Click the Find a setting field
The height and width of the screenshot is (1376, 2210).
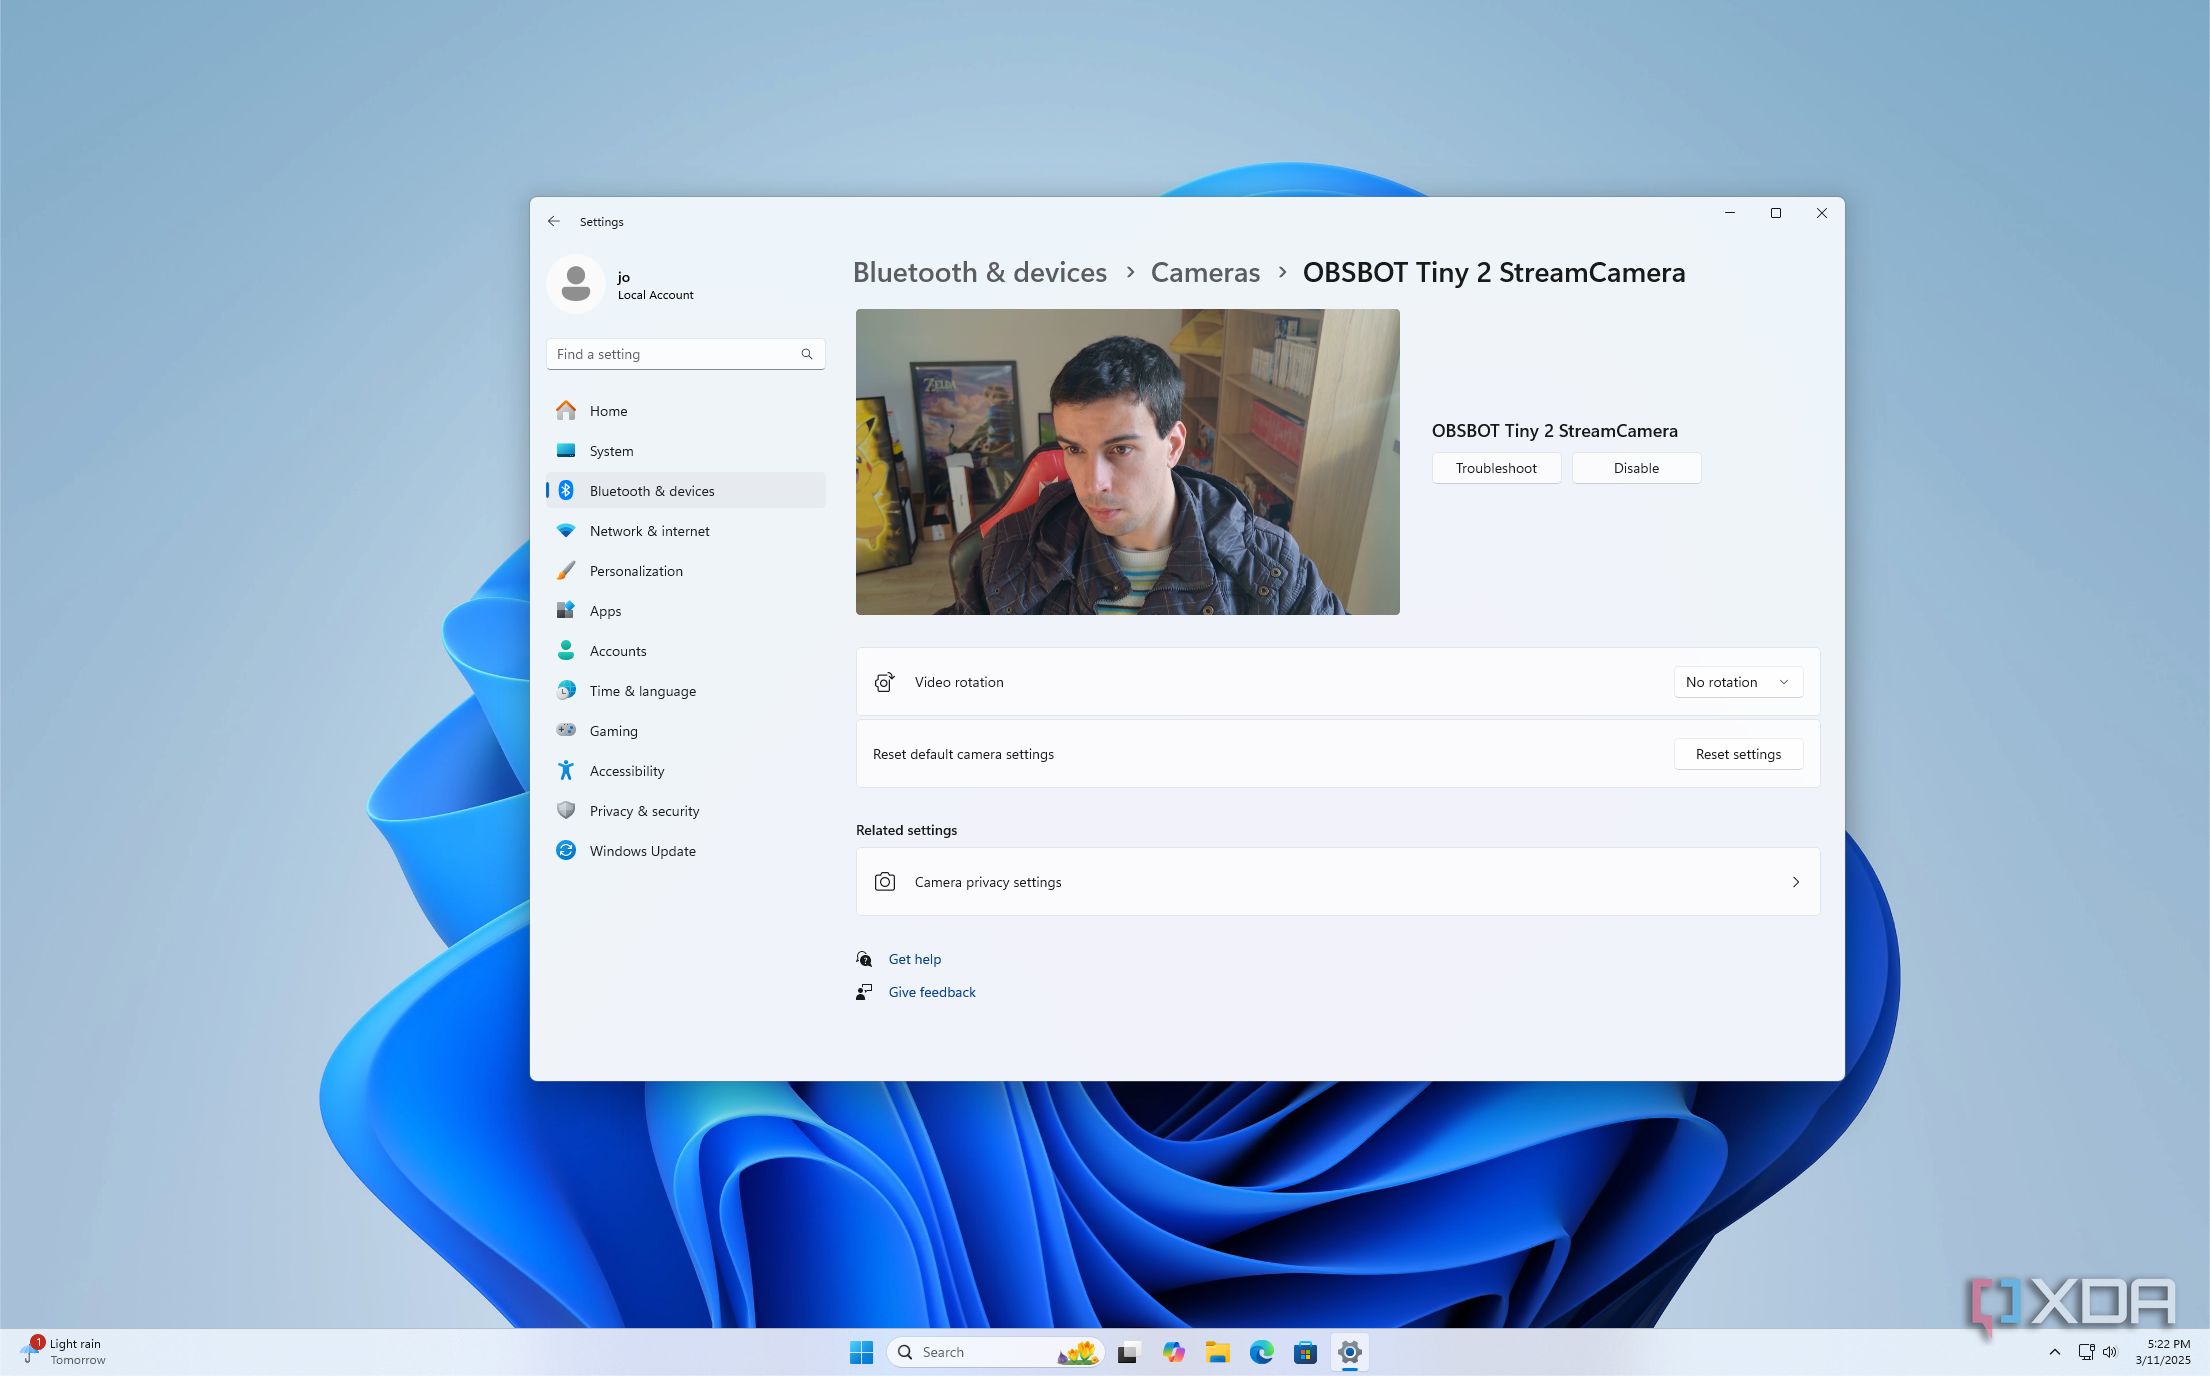[686, 354]
